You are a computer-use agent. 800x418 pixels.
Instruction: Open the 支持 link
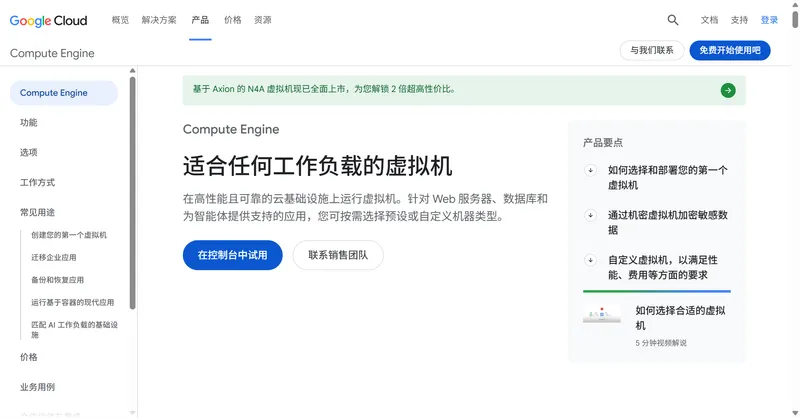(x=739, y=20)
